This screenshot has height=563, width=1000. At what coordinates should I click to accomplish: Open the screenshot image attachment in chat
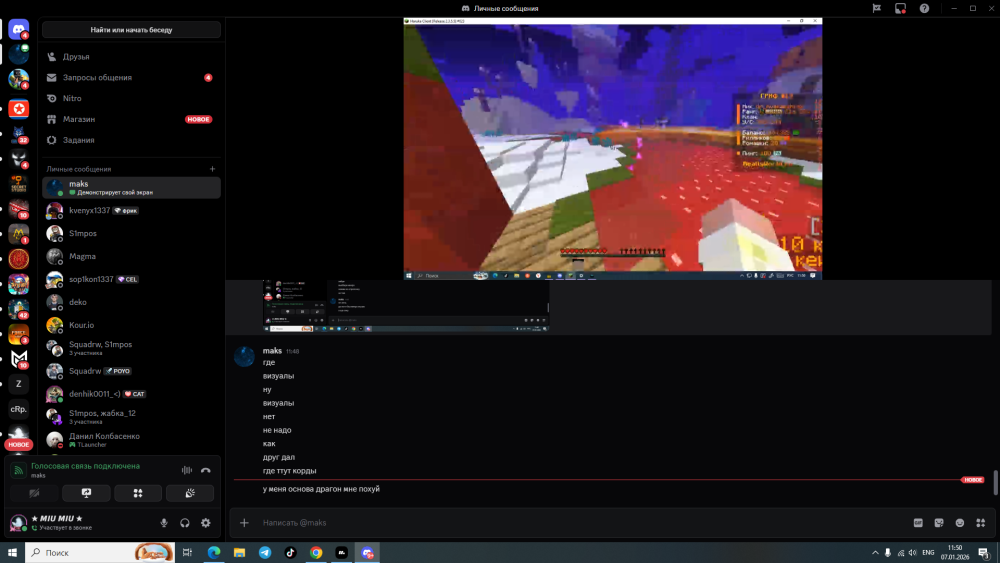point(406,306)
